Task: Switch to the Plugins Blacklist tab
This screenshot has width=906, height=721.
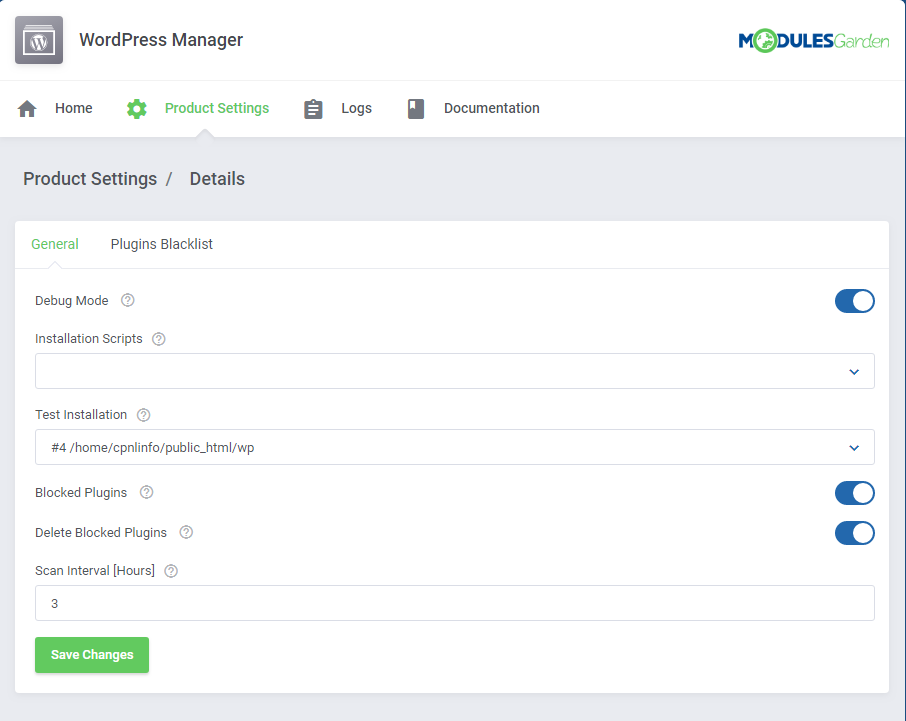Action: 162,244
